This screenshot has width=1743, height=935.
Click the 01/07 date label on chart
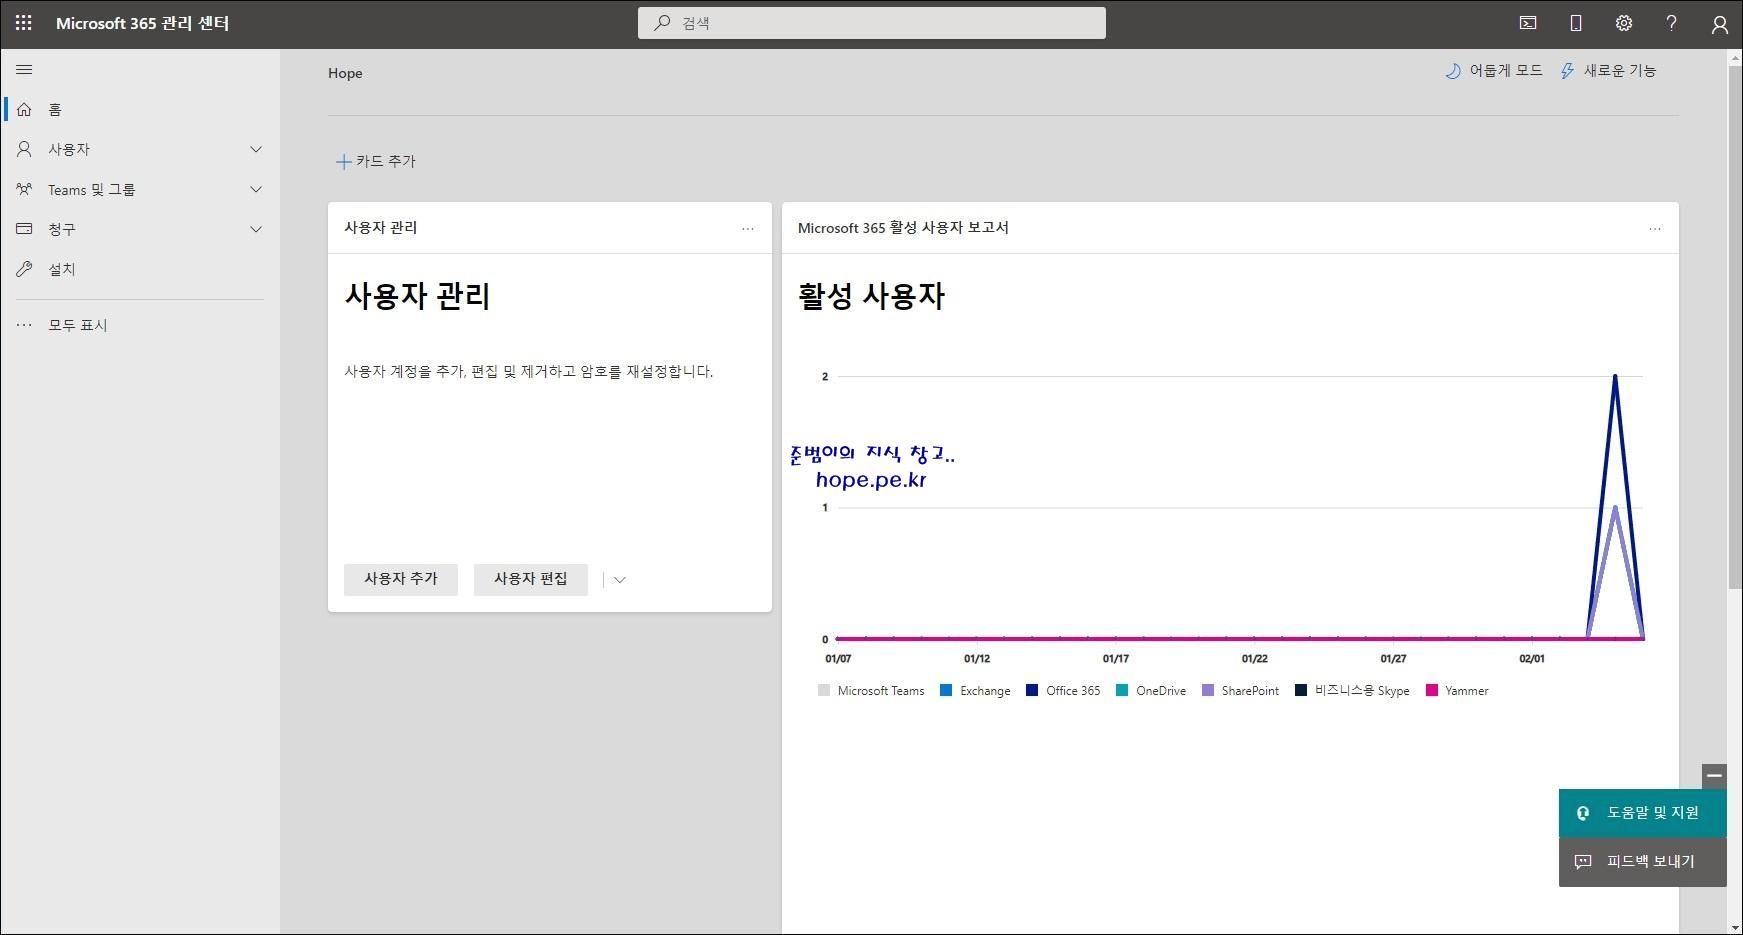tap(838, 659)
